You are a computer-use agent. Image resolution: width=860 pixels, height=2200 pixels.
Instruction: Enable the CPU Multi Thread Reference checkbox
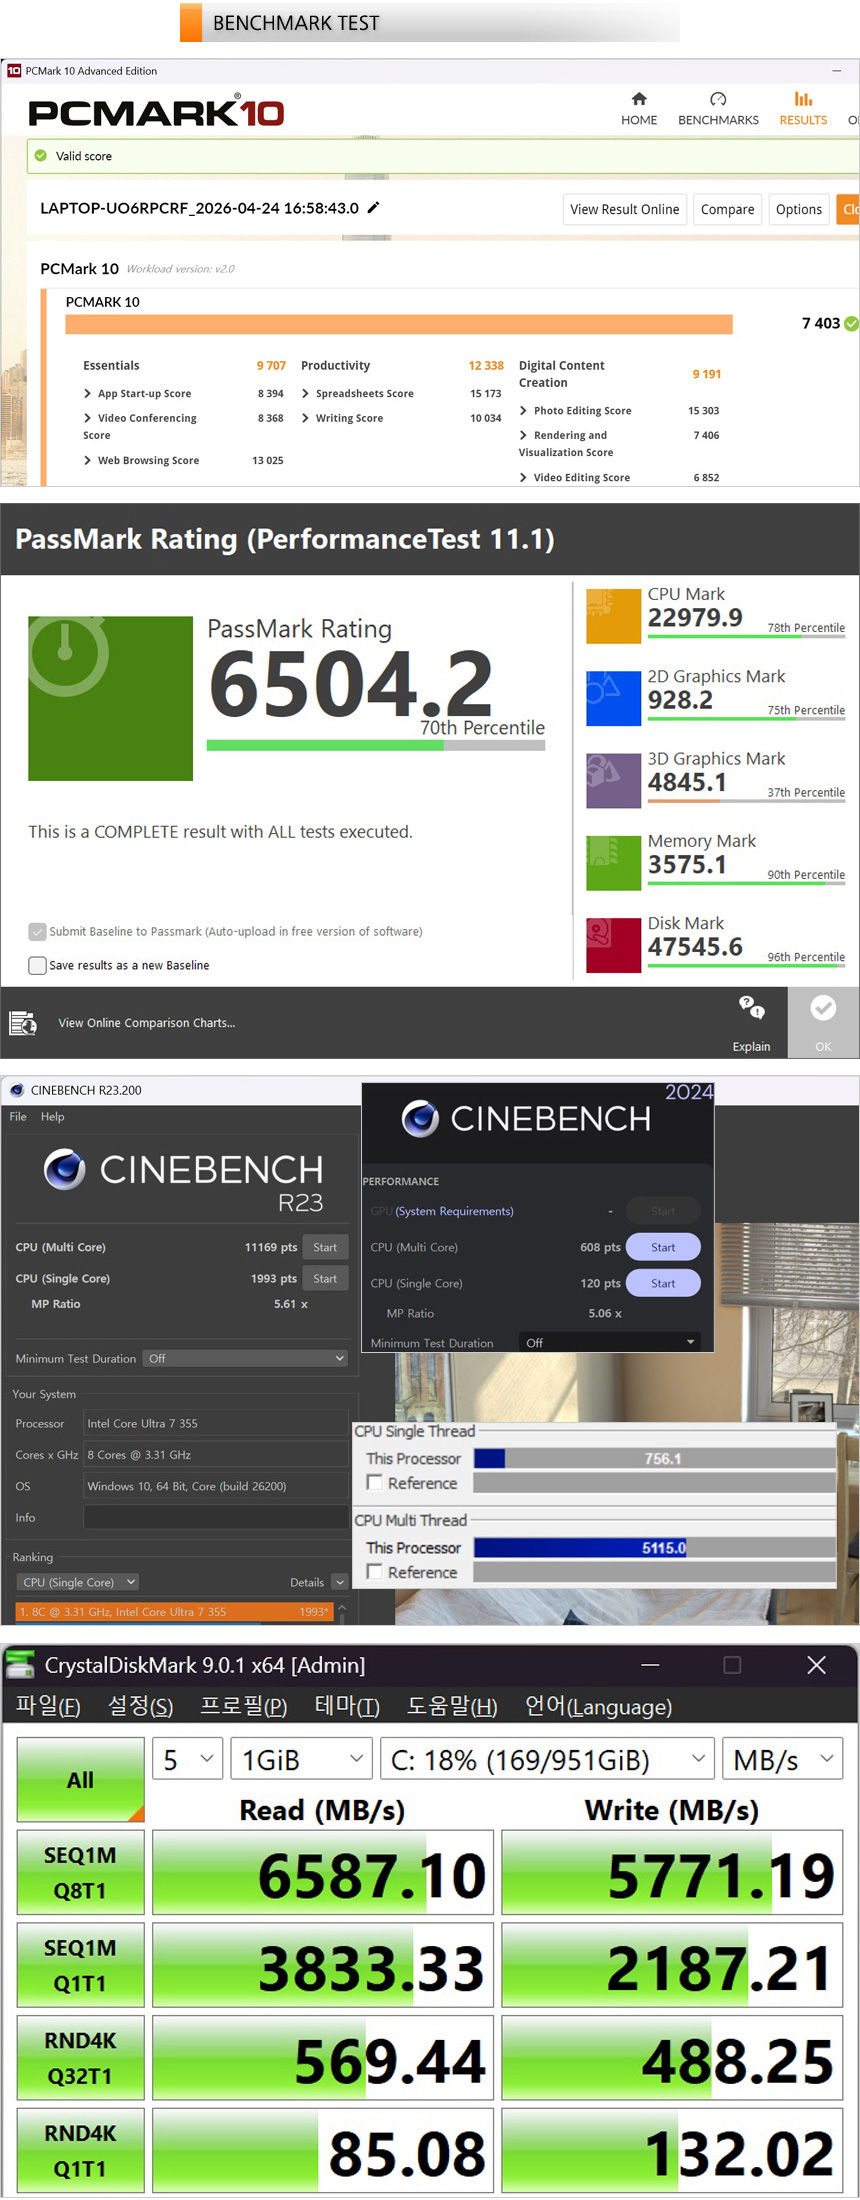375,1572
